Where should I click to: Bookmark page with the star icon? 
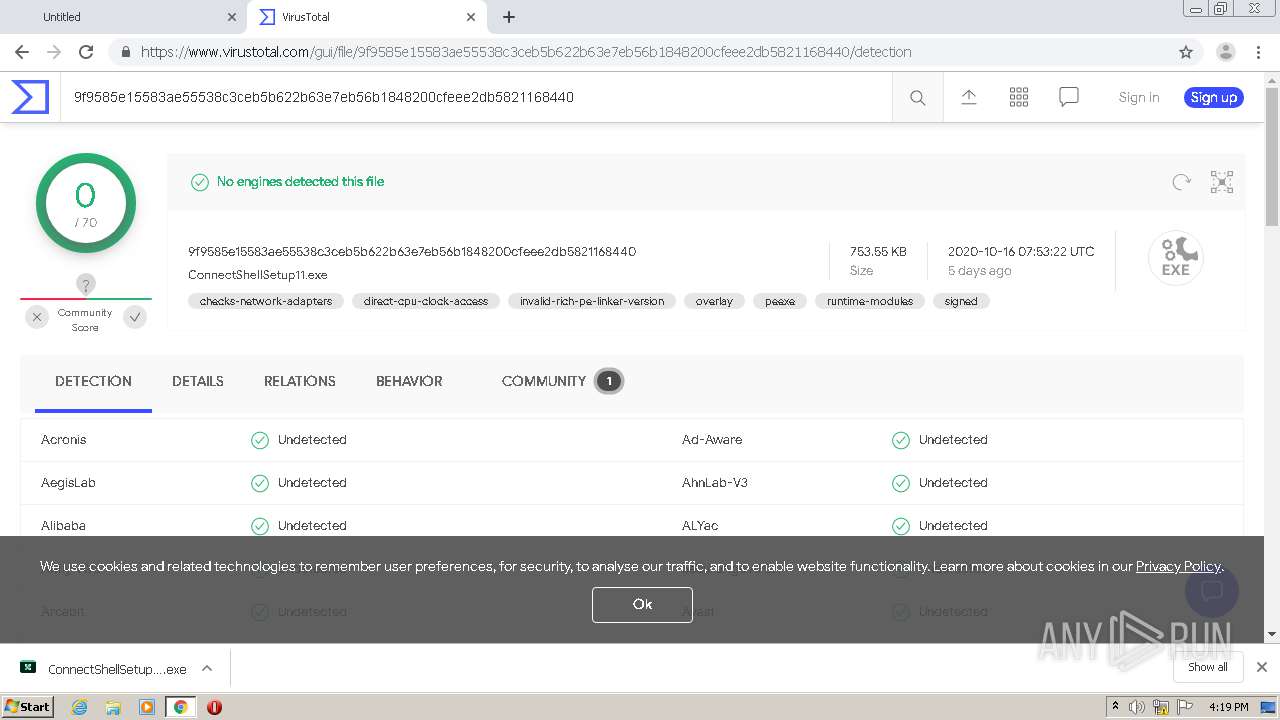[x=1186, y=52]
